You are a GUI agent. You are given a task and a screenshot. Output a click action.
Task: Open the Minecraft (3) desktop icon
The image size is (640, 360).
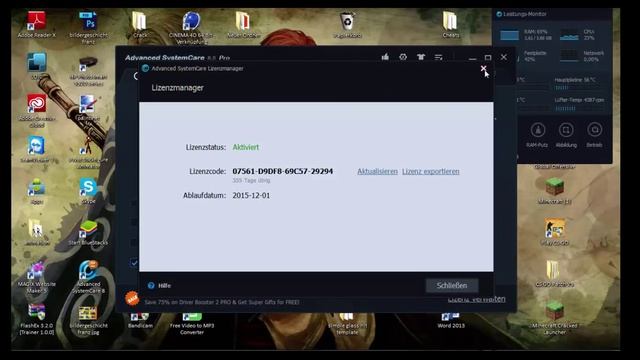pyautogui.click(x=554, y=191)
